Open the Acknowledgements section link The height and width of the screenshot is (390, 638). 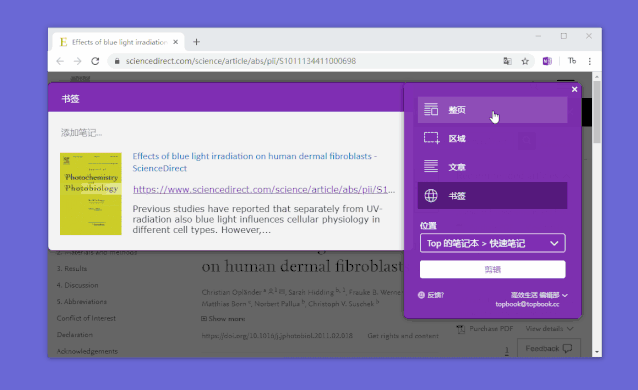[x=87, y=351]
